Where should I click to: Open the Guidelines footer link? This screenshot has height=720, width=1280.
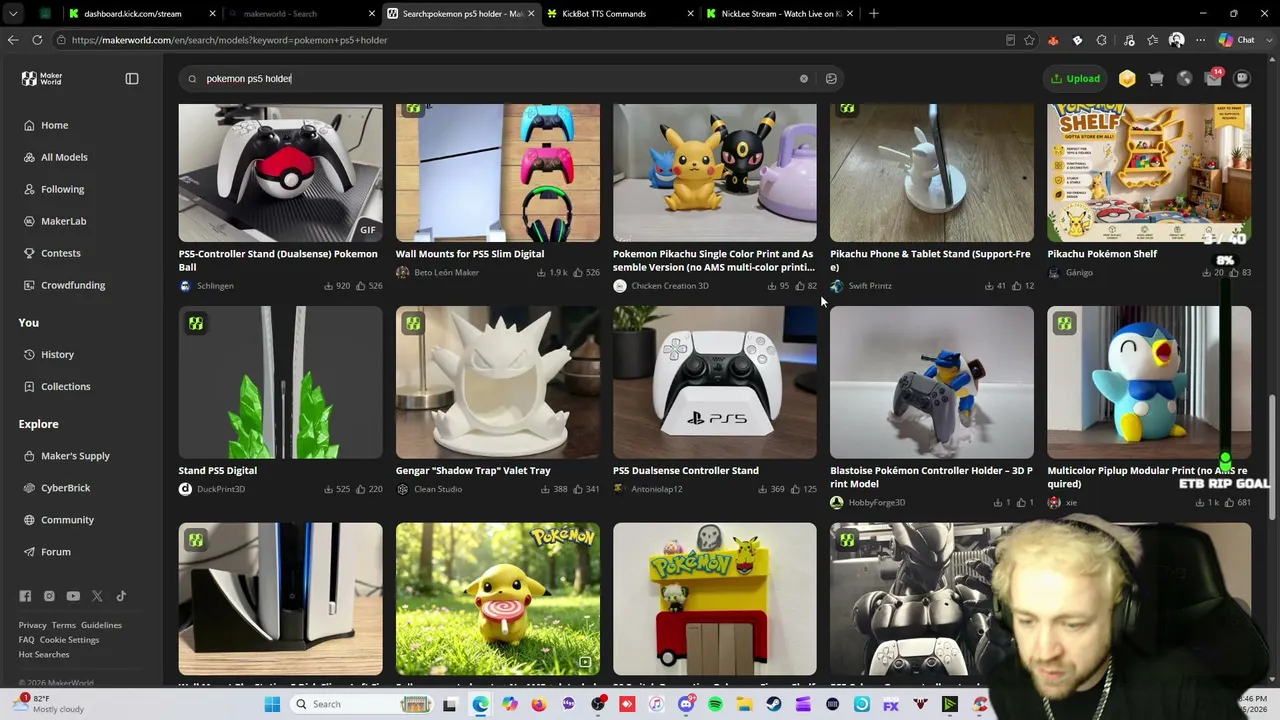101,625
